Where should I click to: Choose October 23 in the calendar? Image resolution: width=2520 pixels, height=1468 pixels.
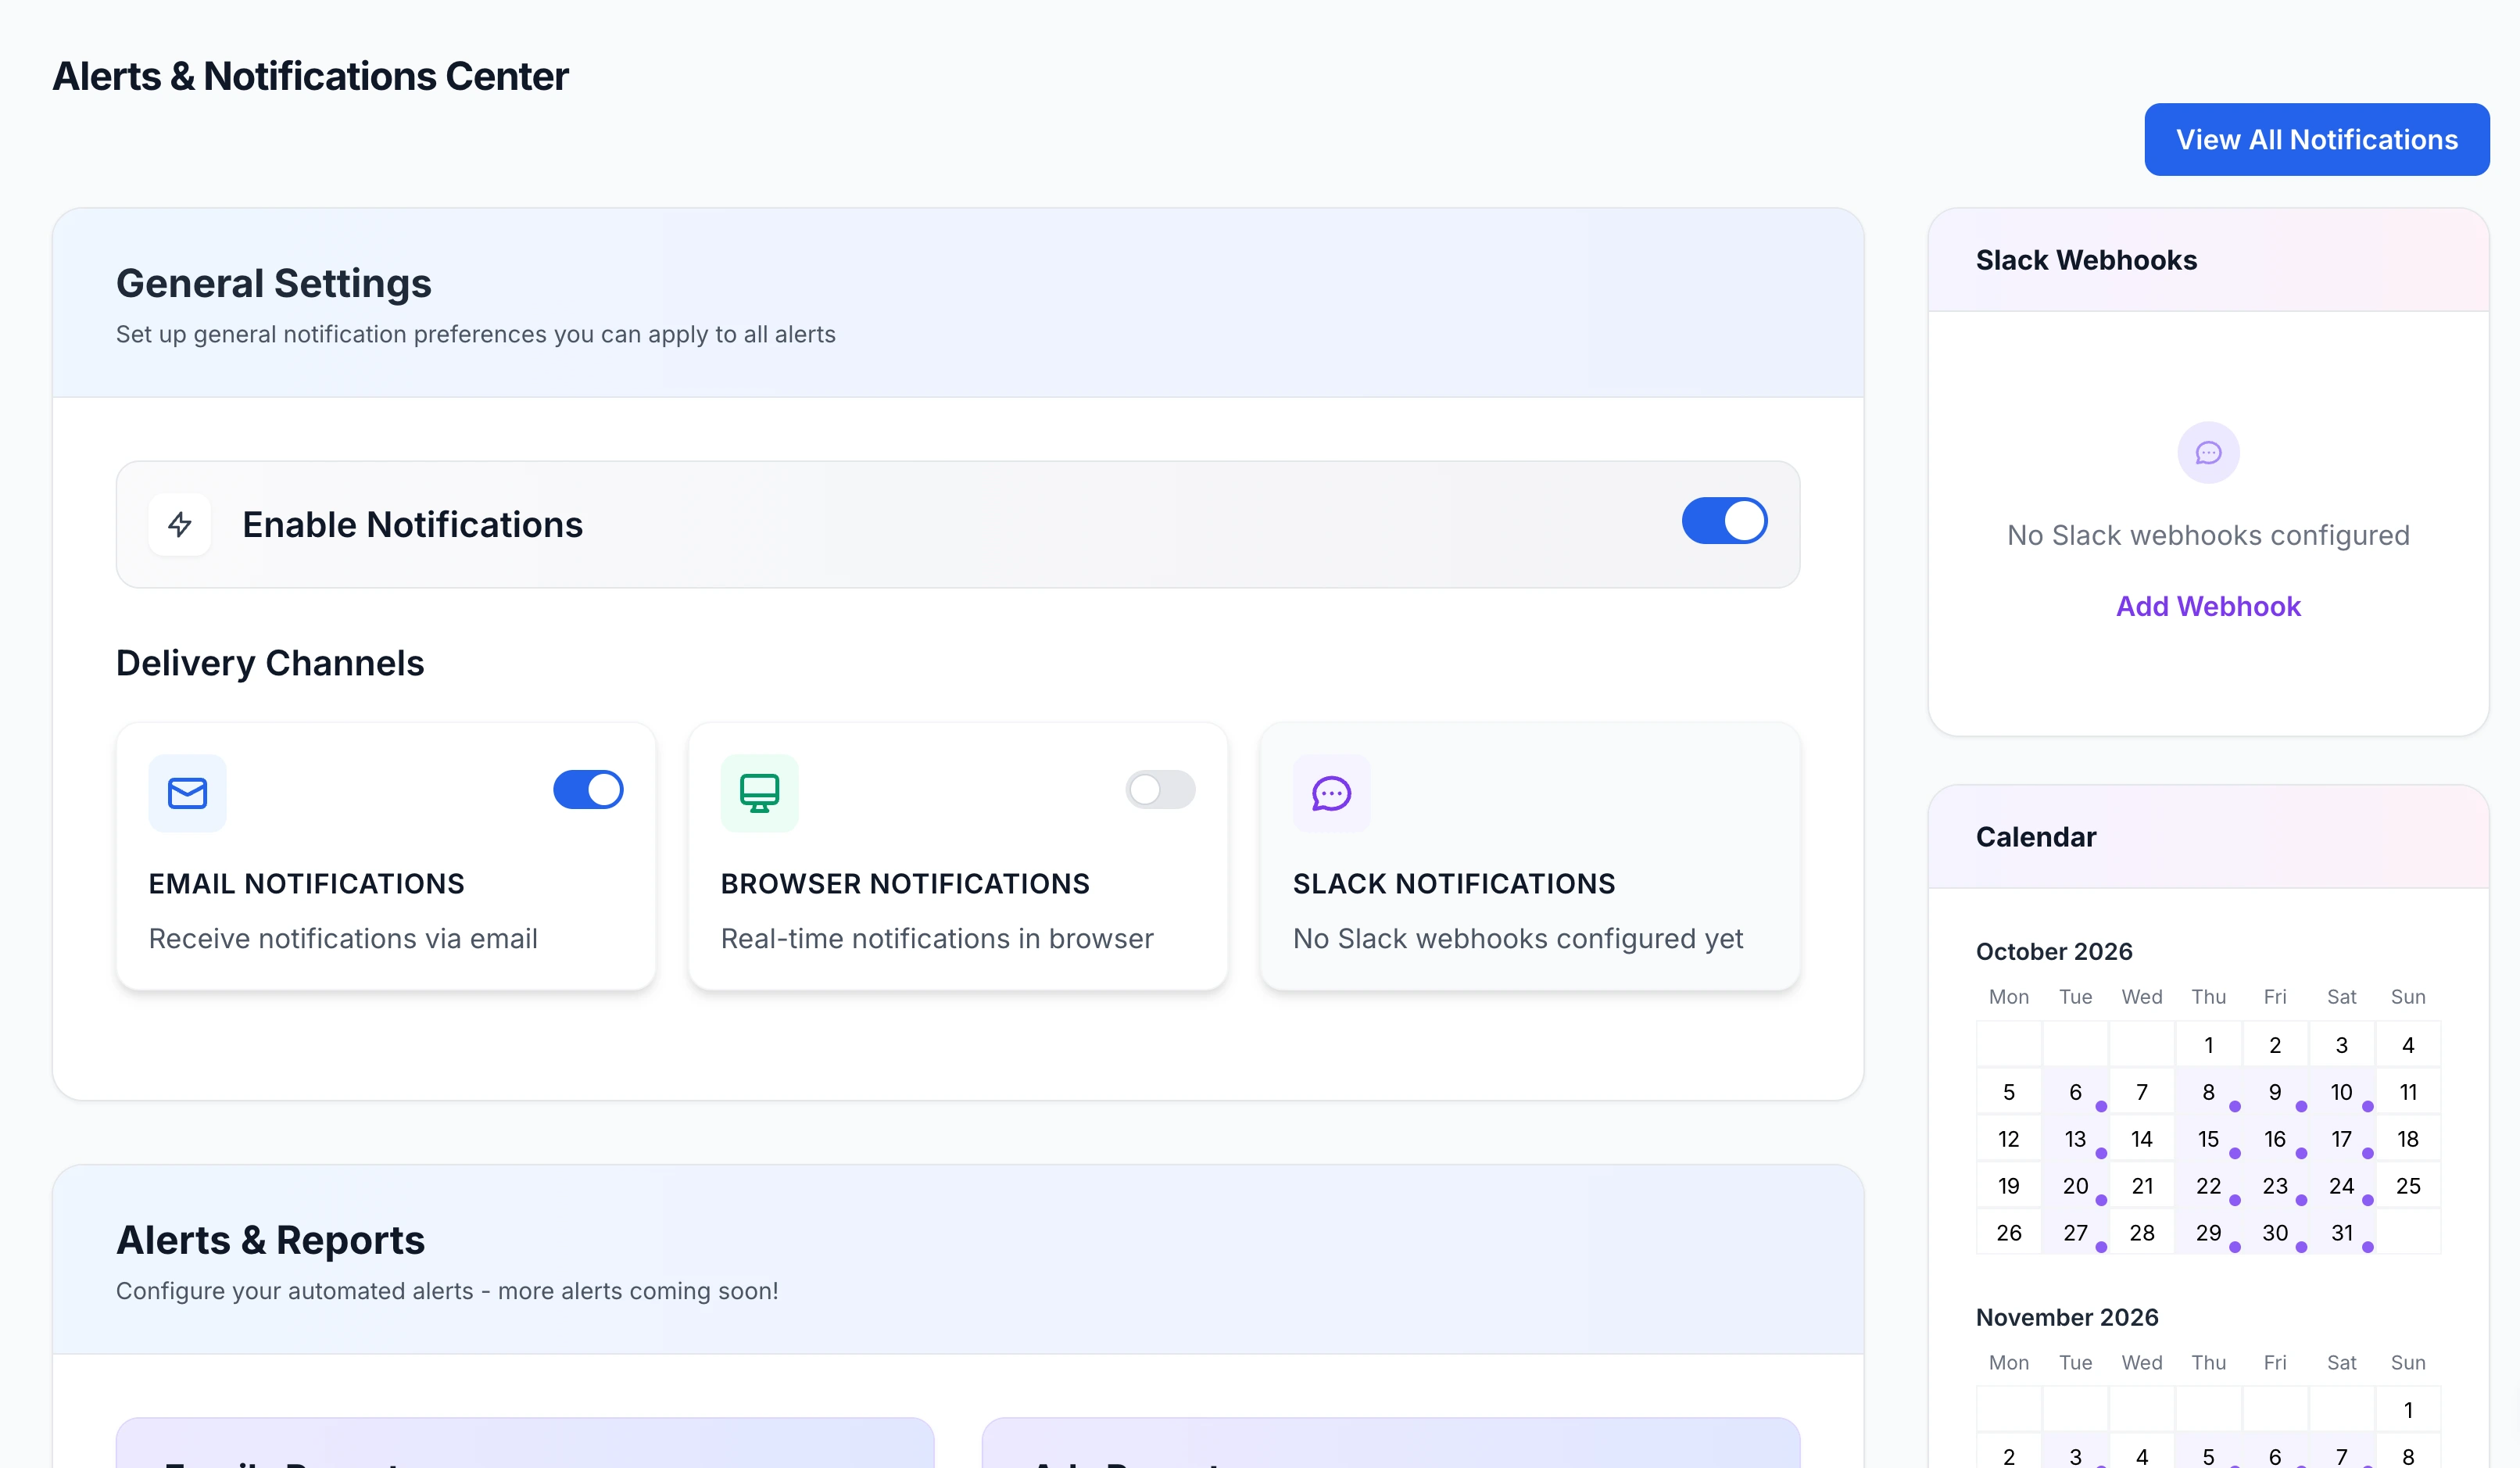(2275, 1186)
